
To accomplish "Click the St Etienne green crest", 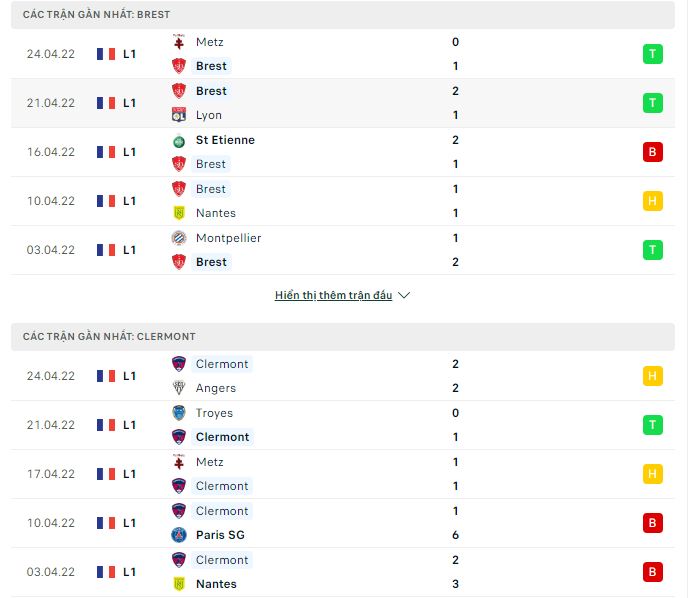I will tap(179, 140).
